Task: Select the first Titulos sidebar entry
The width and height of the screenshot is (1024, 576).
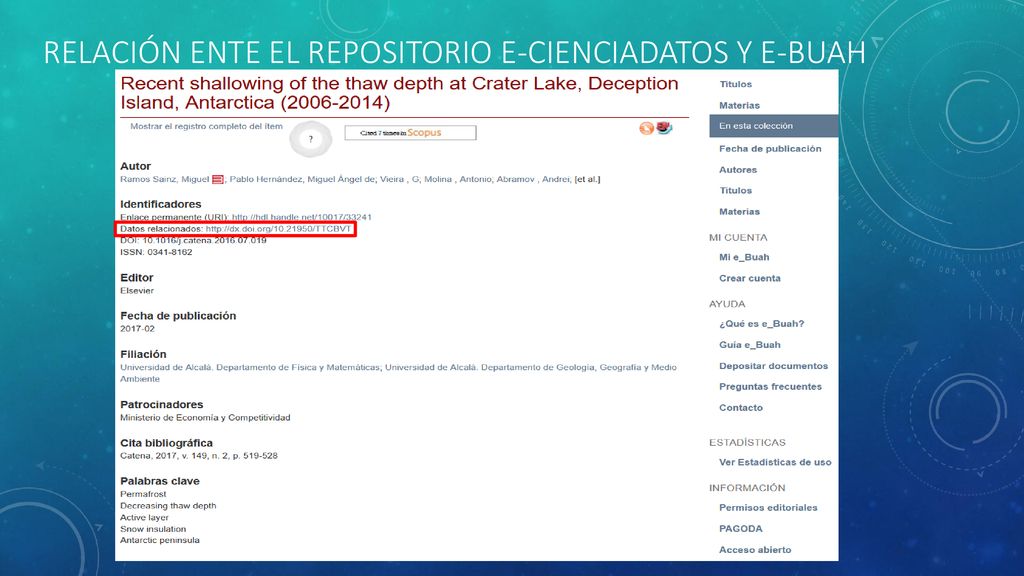Action: pyautogui.click(x=735, y=84)
